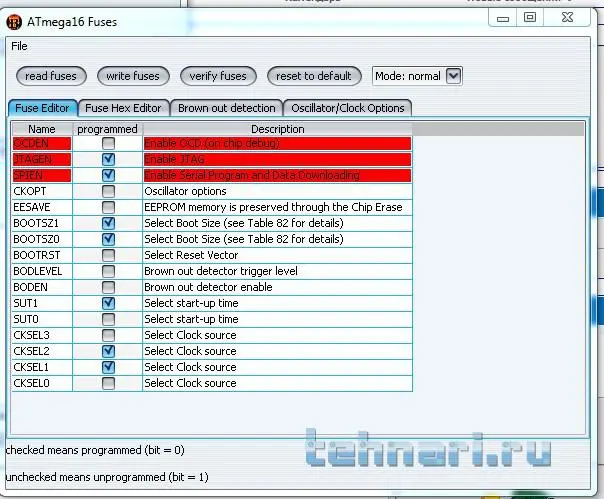Maximize the ATmega16 Fuses window
The image size is (604, 499).
pyautogui.click(x=530, y=18)
